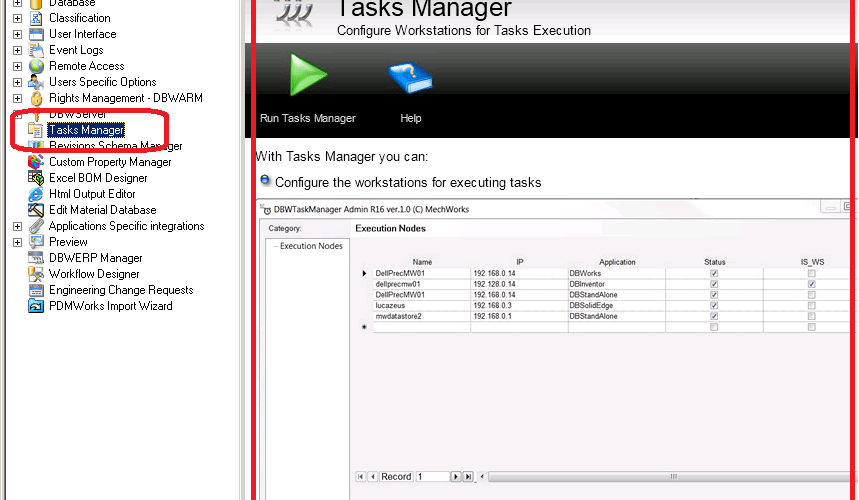Click the Remote Access globe icon

[36, 66]
